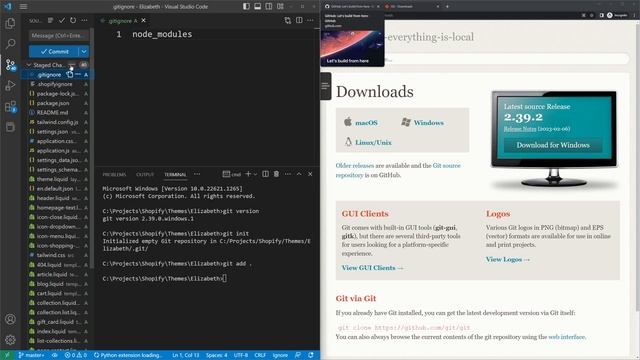The width and height of the screenshot is (640, 360).
Task: Open the Windows download link
Action: [428, 123]
